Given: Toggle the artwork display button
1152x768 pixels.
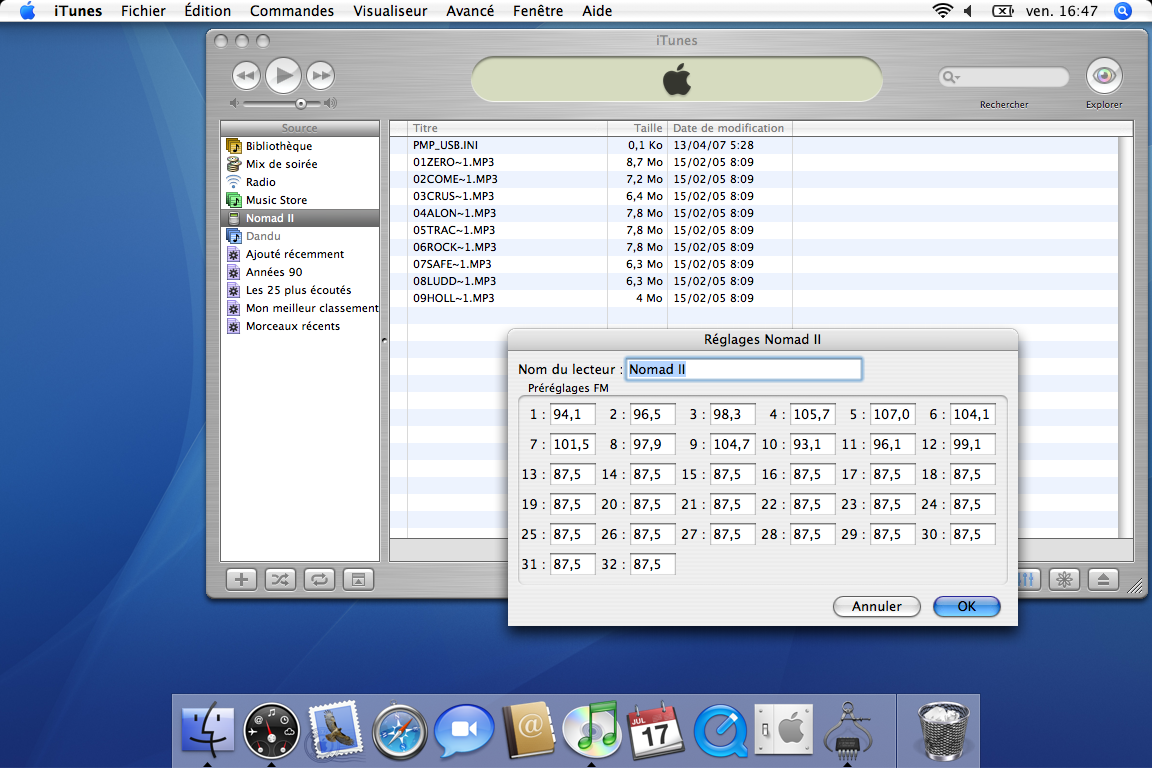Looking at the screenshot, I should pyautogui.click(x=359, y=580).
